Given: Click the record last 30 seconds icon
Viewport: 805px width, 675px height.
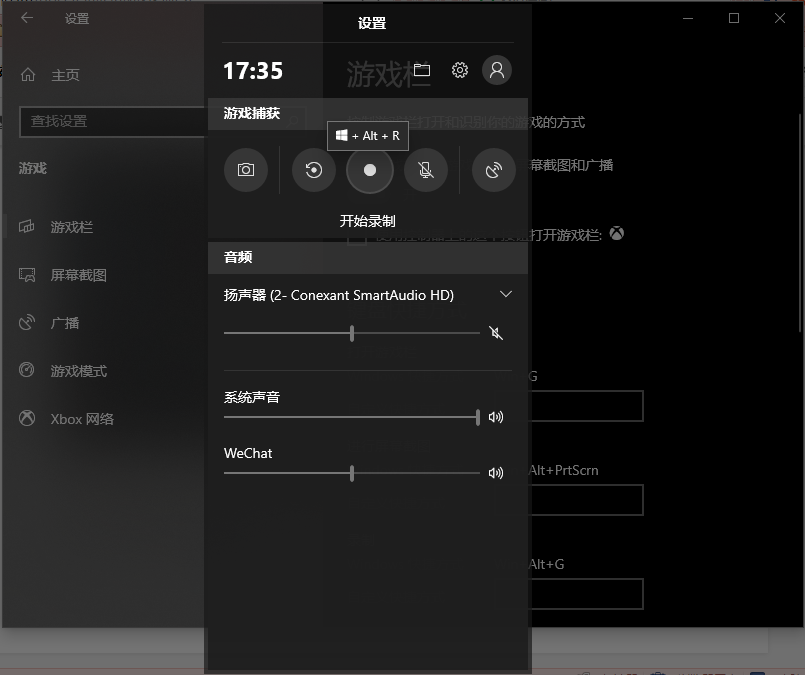Looking at the screenshot, I should (314, 170).
